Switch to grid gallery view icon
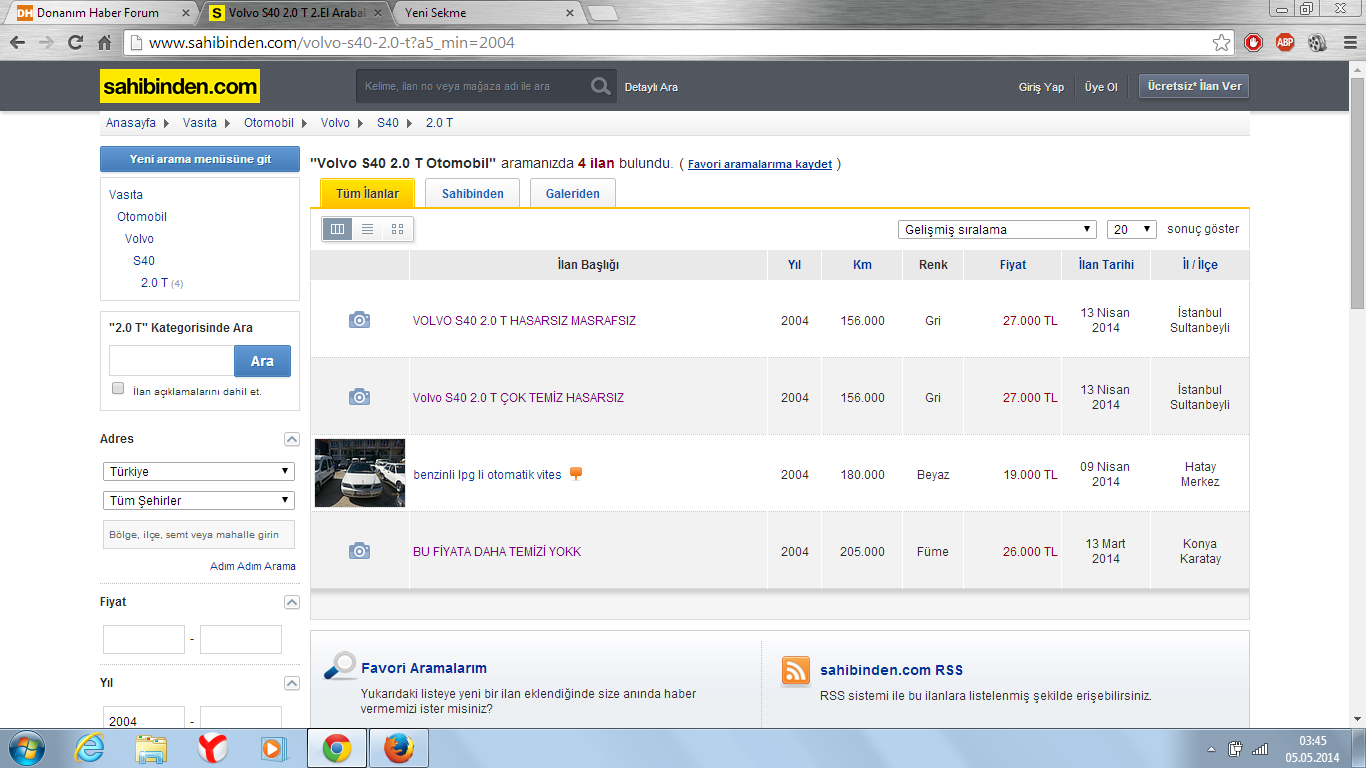The image size is (1366, 768). (x=397, y=229)
